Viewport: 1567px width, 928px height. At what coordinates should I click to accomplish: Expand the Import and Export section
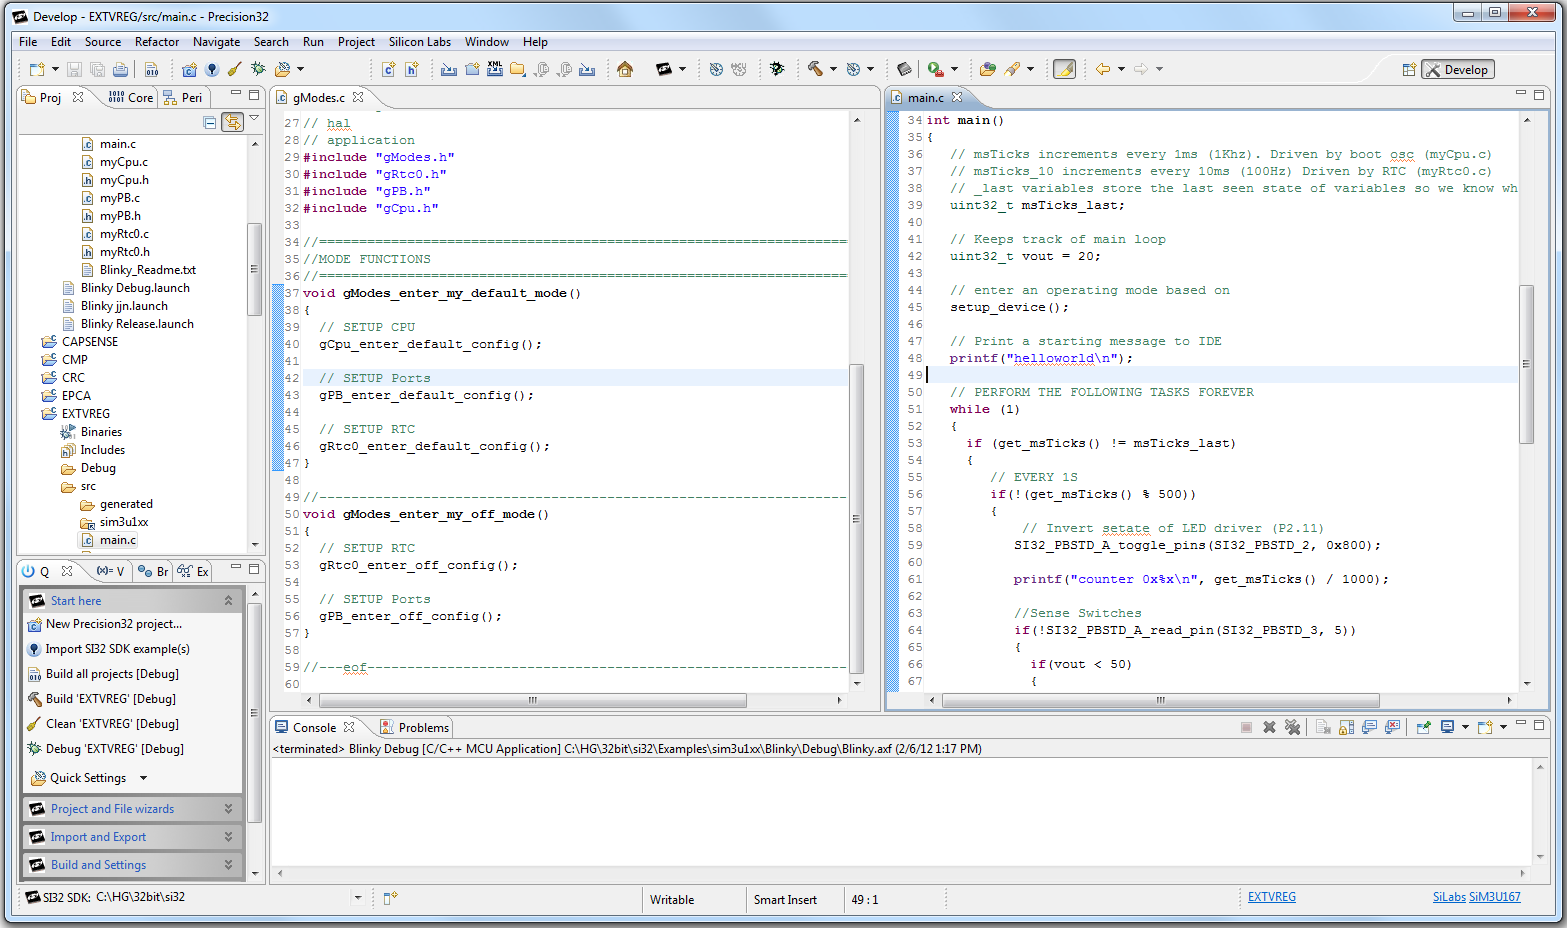point(228,836)
